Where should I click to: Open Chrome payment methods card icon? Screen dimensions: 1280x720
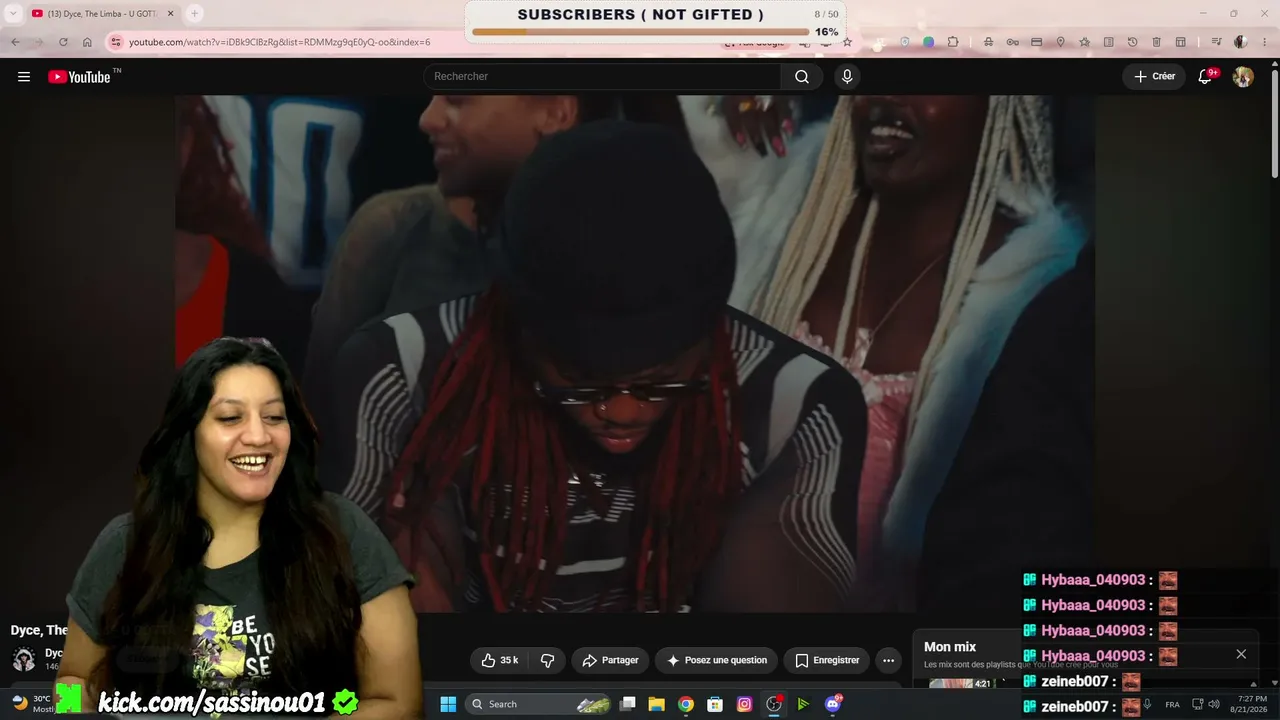[1036, 42]
